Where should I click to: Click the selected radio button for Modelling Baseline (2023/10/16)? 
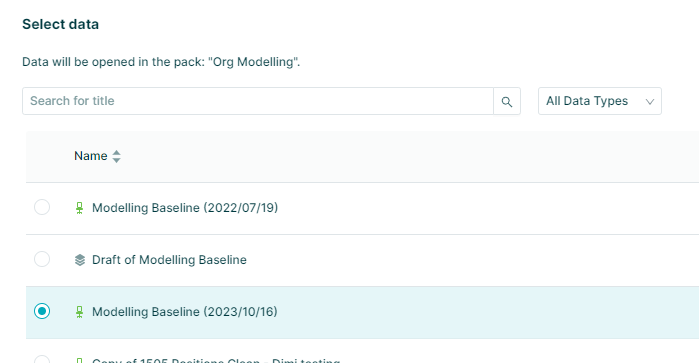[42, 311]
